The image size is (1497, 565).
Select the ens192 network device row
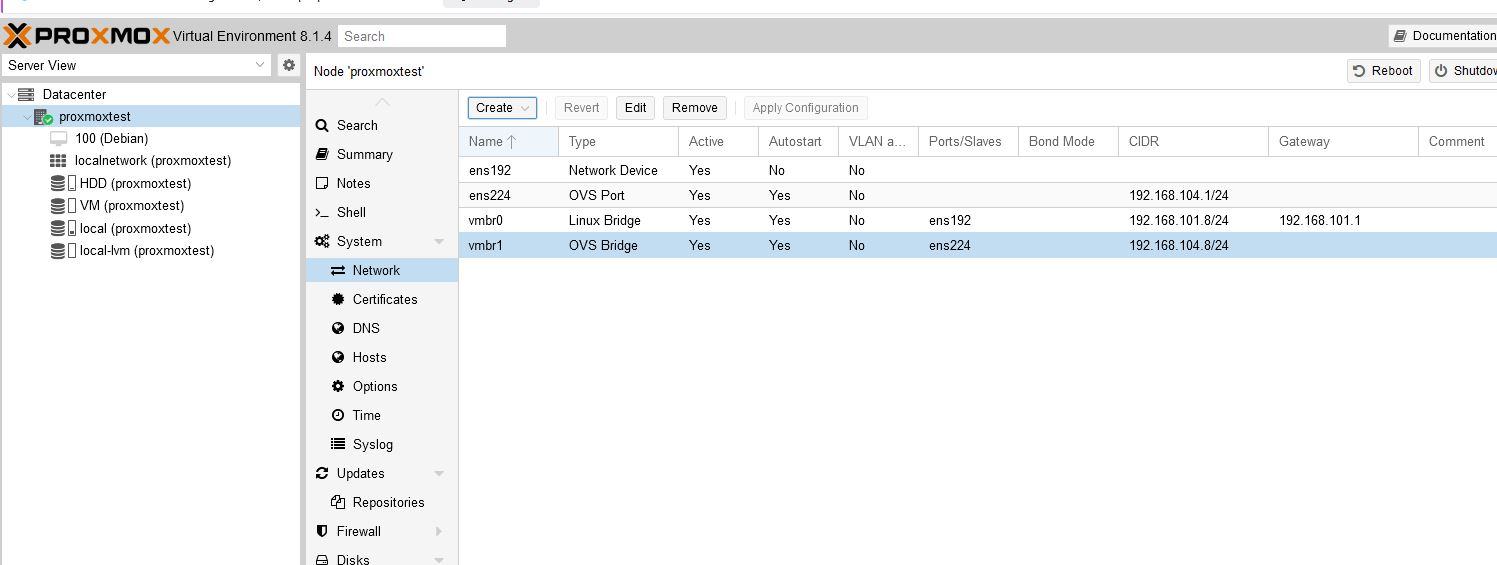tap(978, 170)
